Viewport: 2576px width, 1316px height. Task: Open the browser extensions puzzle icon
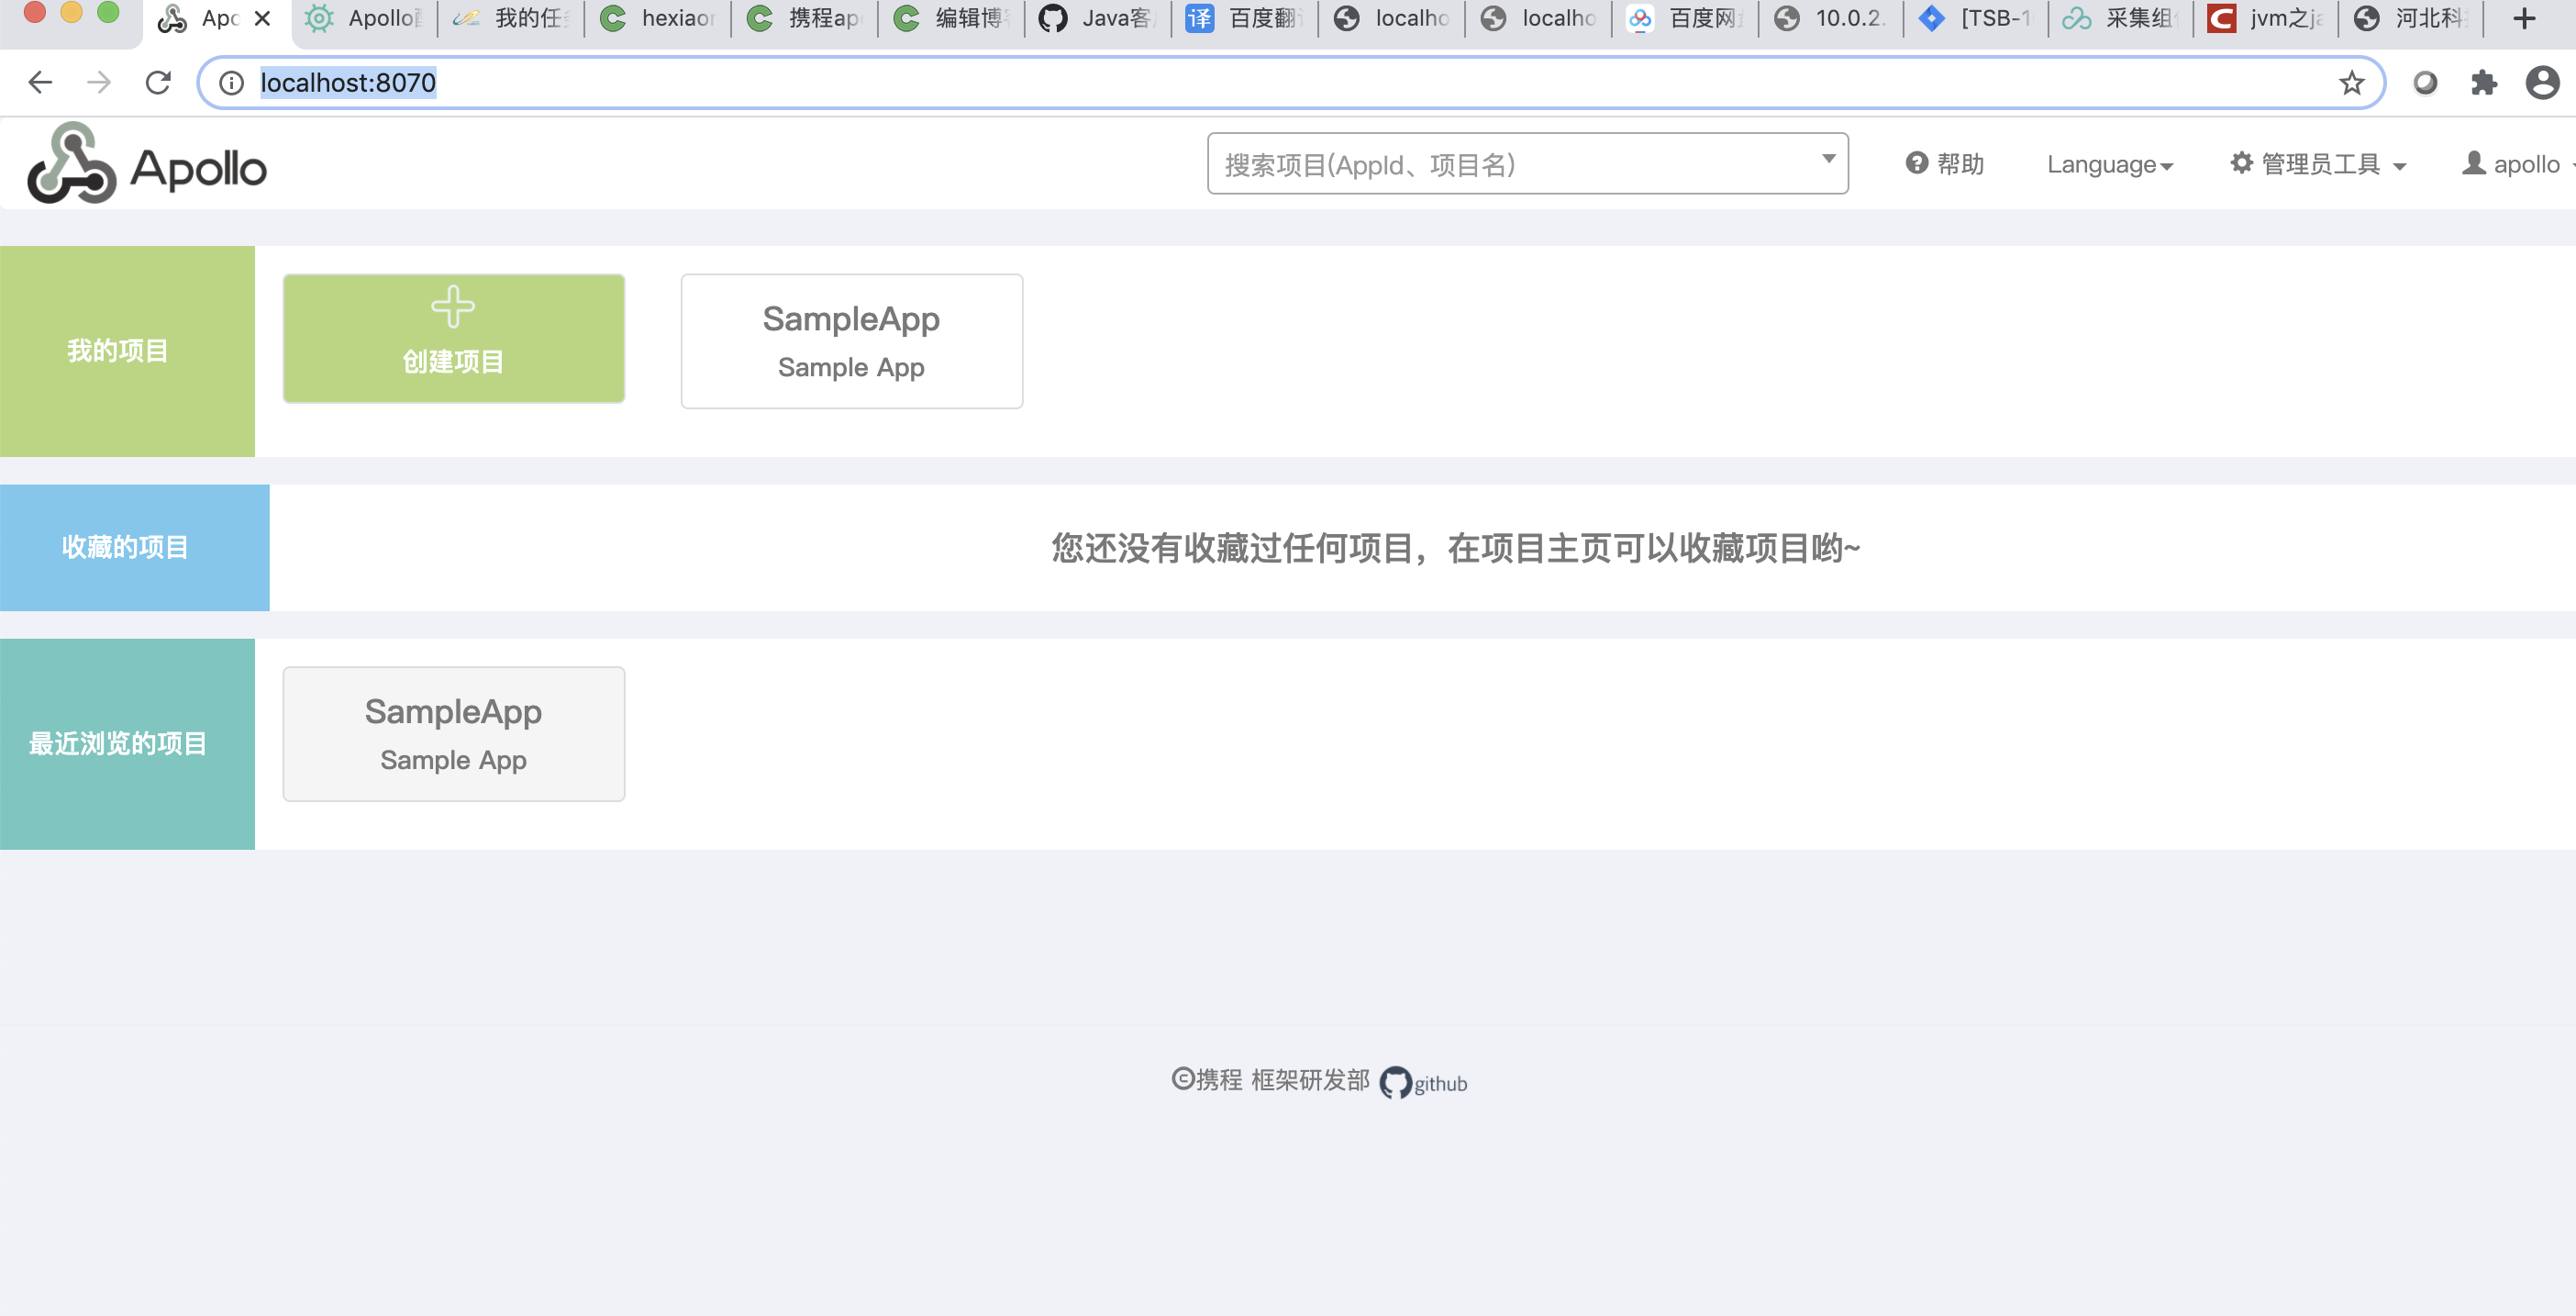(x=2483, y=83)
